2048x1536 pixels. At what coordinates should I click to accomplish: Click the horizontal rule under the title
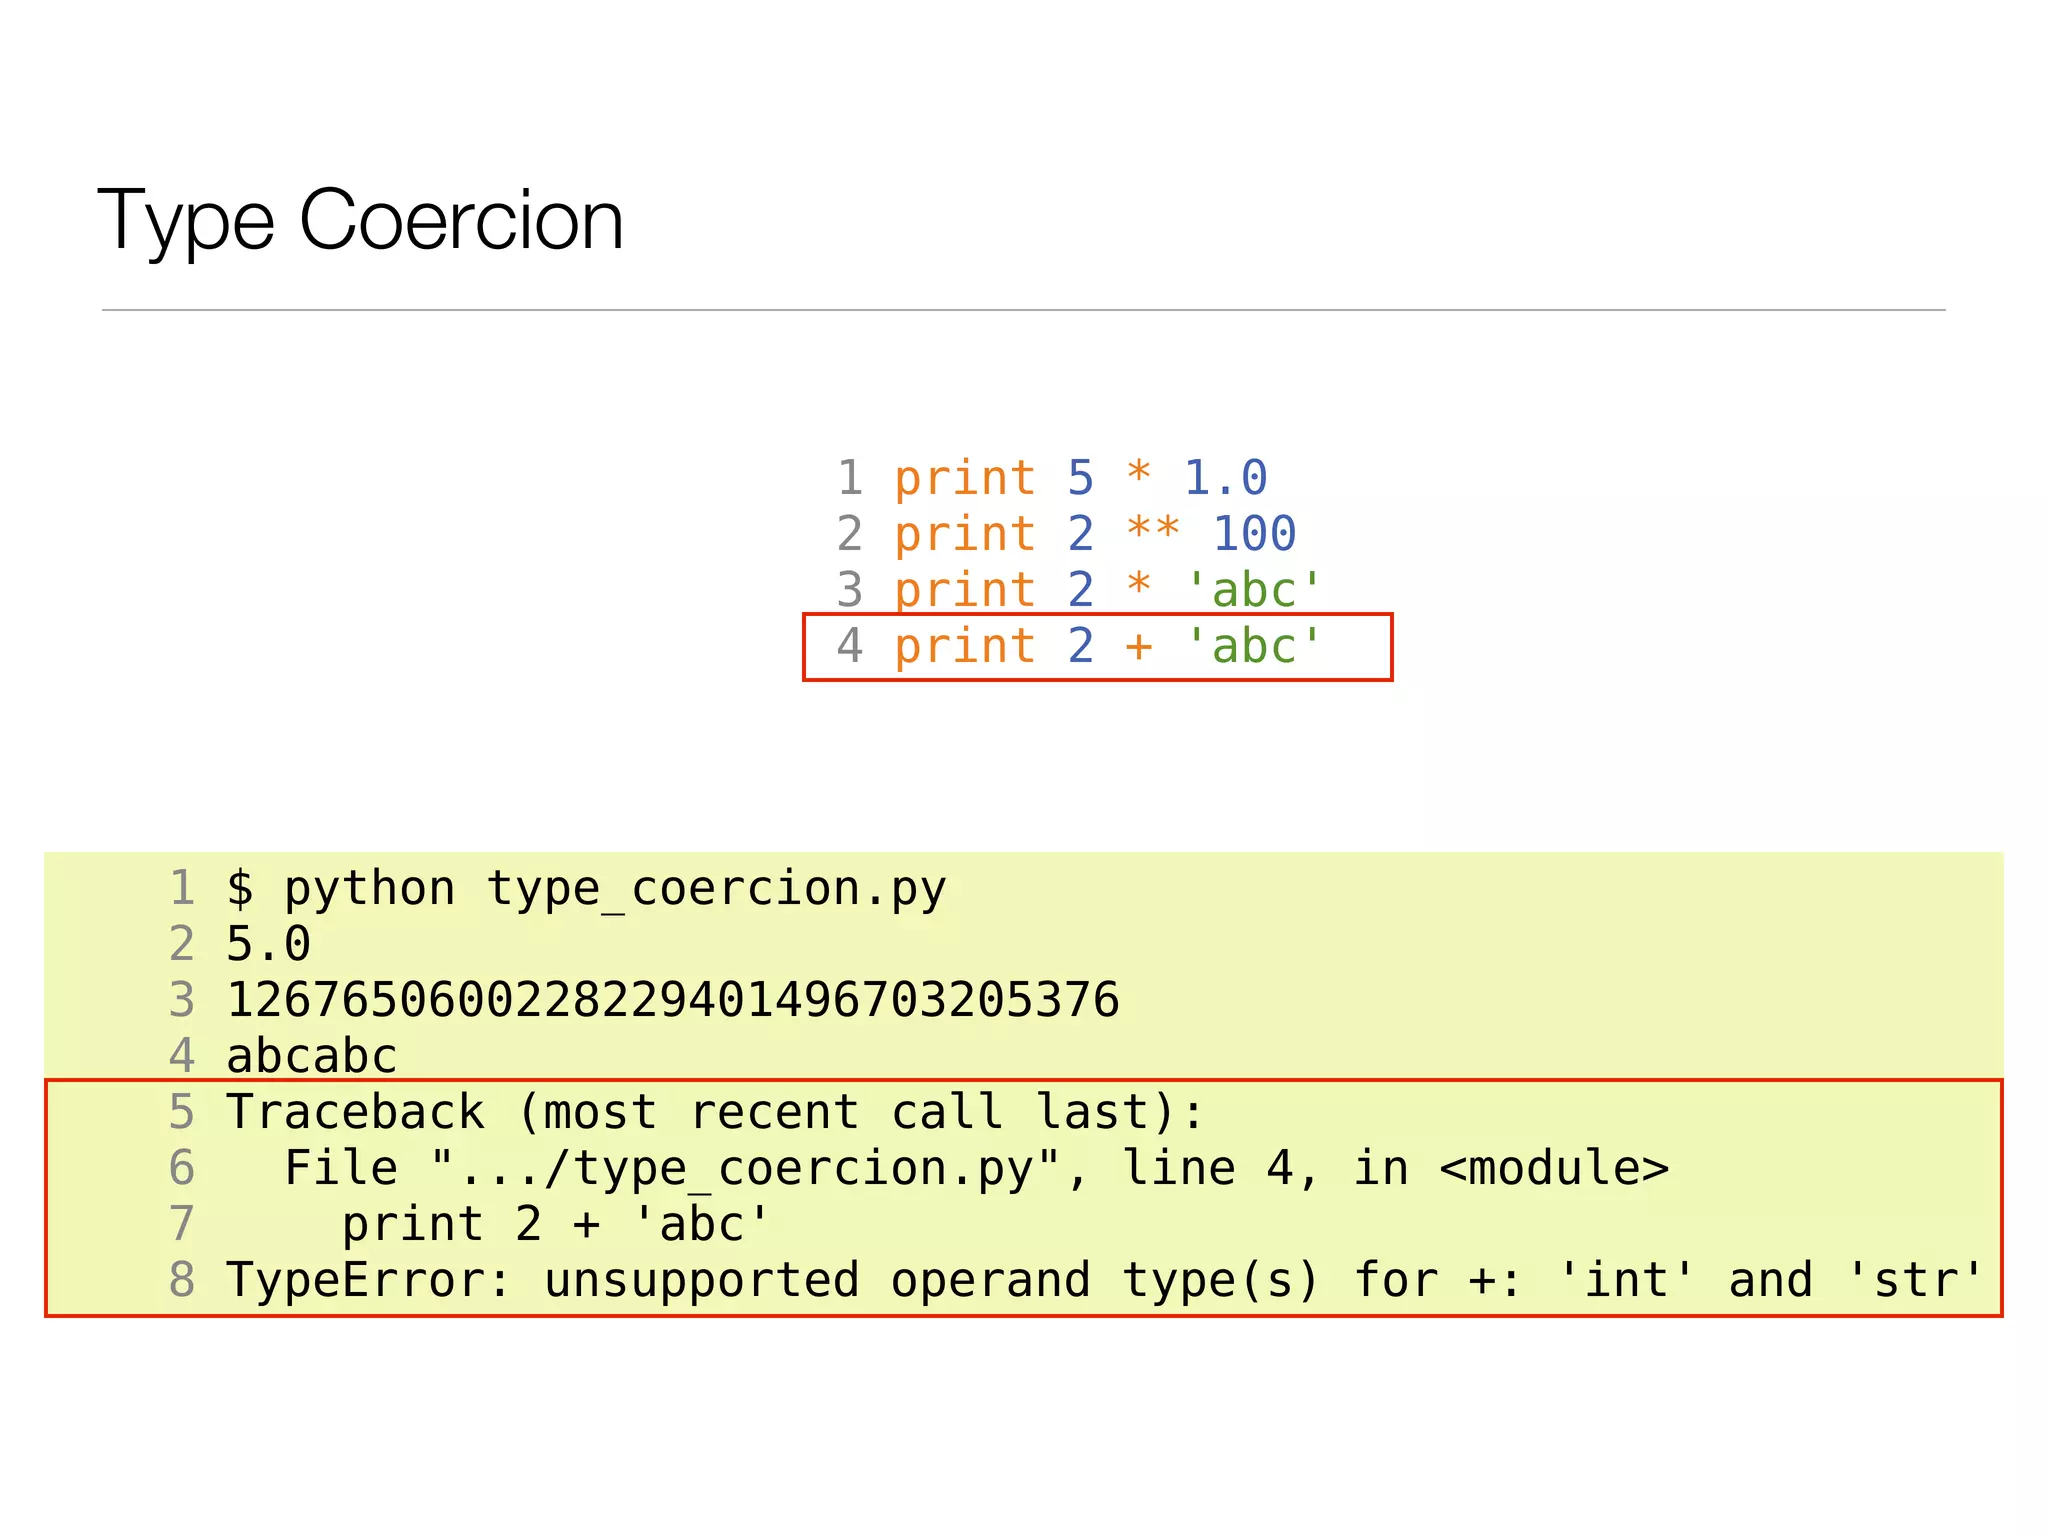point(1023,310)
